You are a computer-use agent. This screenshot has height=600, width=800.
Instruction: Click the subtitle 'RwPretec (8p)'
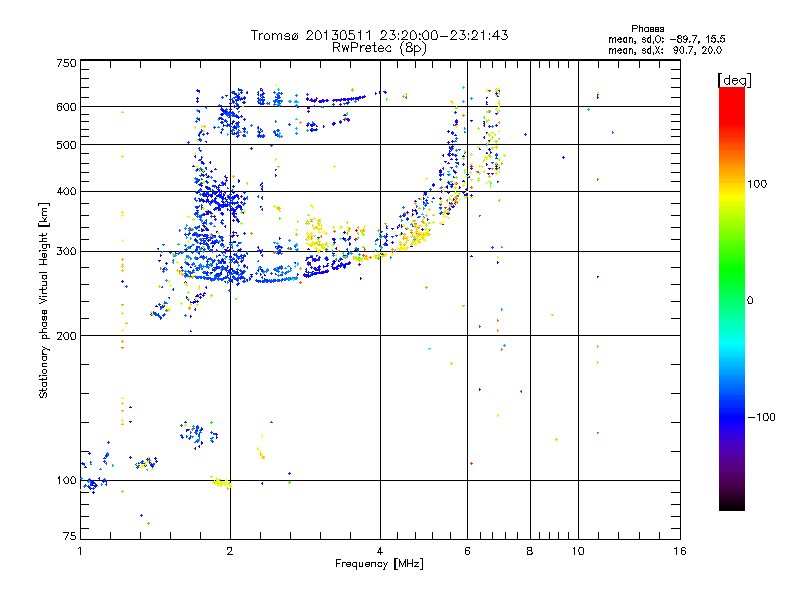[379, 48]
